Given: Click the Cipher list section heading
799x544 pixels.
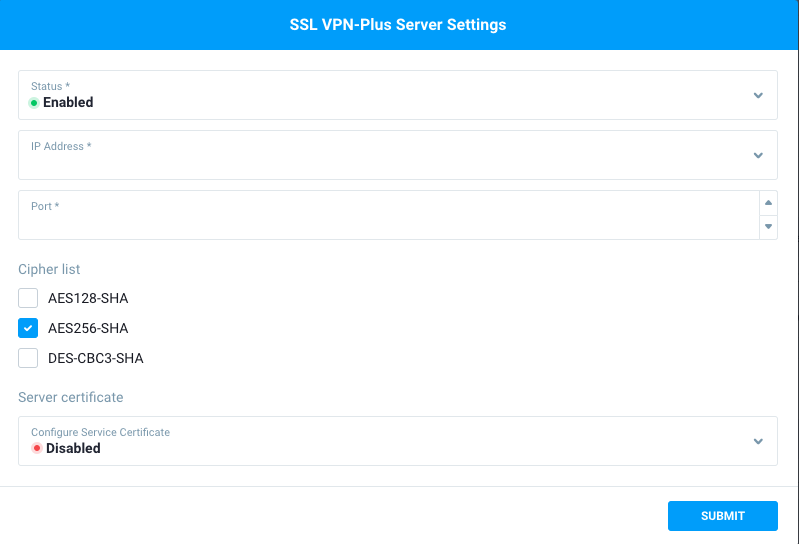Looking at the screenshot, I should coord(49,269).
